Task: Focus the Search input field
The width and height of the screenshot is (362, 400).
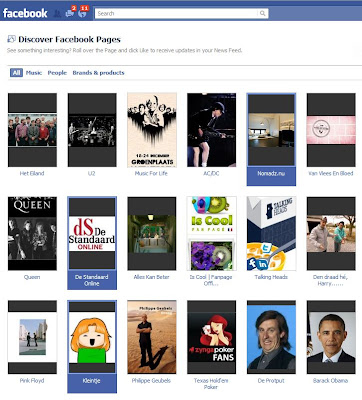Action: point(176,13)
